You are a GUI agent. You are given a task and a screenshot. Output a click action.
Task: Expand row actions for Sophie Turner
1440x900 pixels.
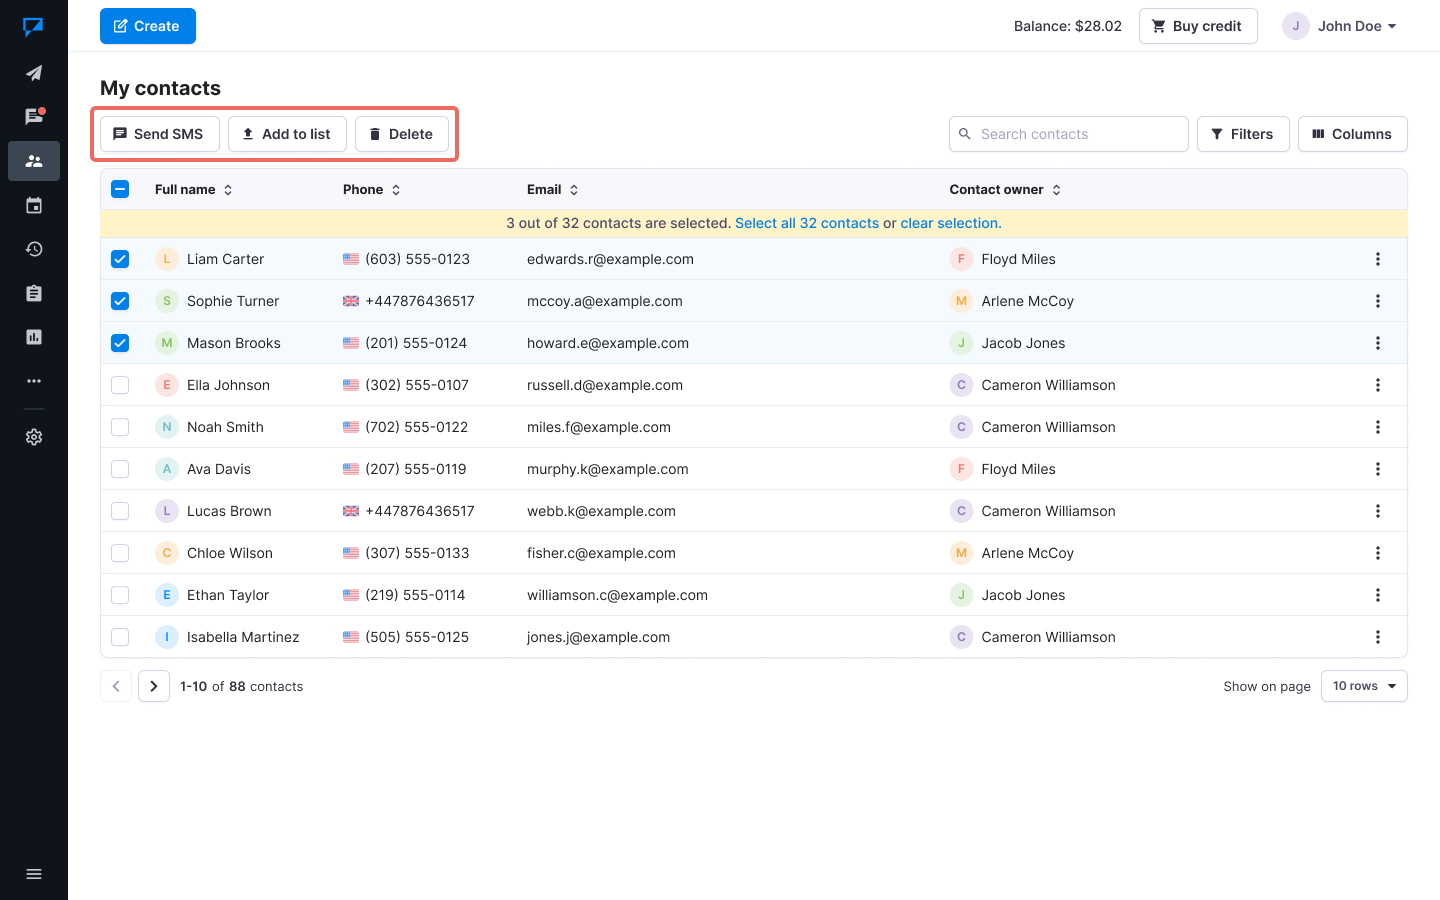point(1378,301)
